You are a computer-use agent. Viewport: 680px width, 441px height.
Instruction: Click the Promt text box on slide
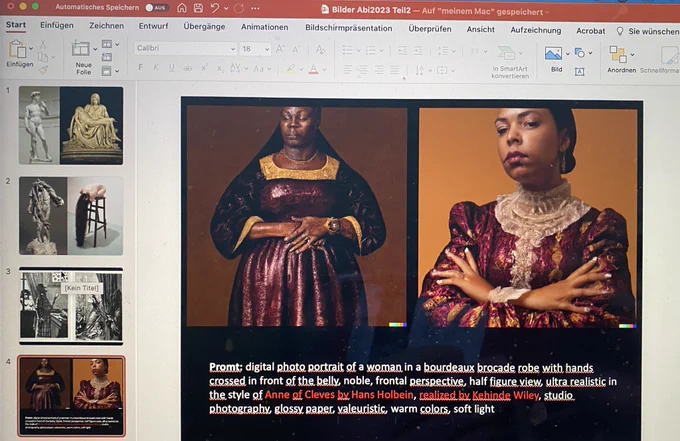coord(412,388)
